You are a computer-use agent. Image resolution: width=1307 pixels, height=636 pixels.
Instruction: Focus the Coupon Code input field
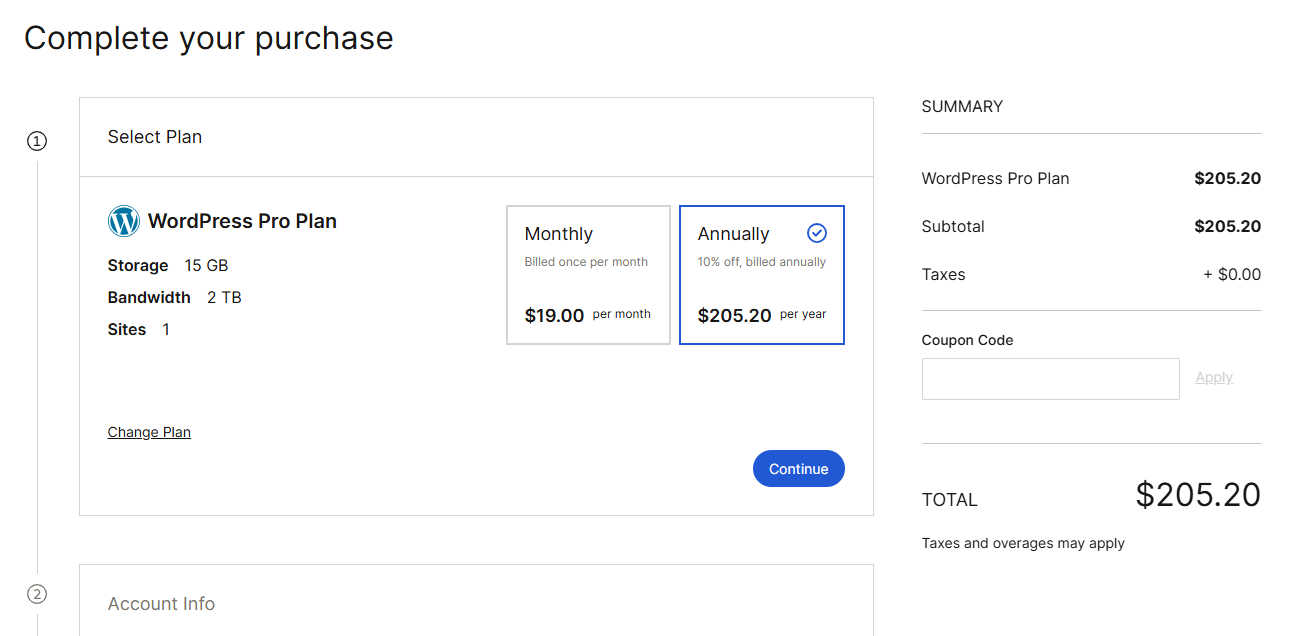[1051, 379]
